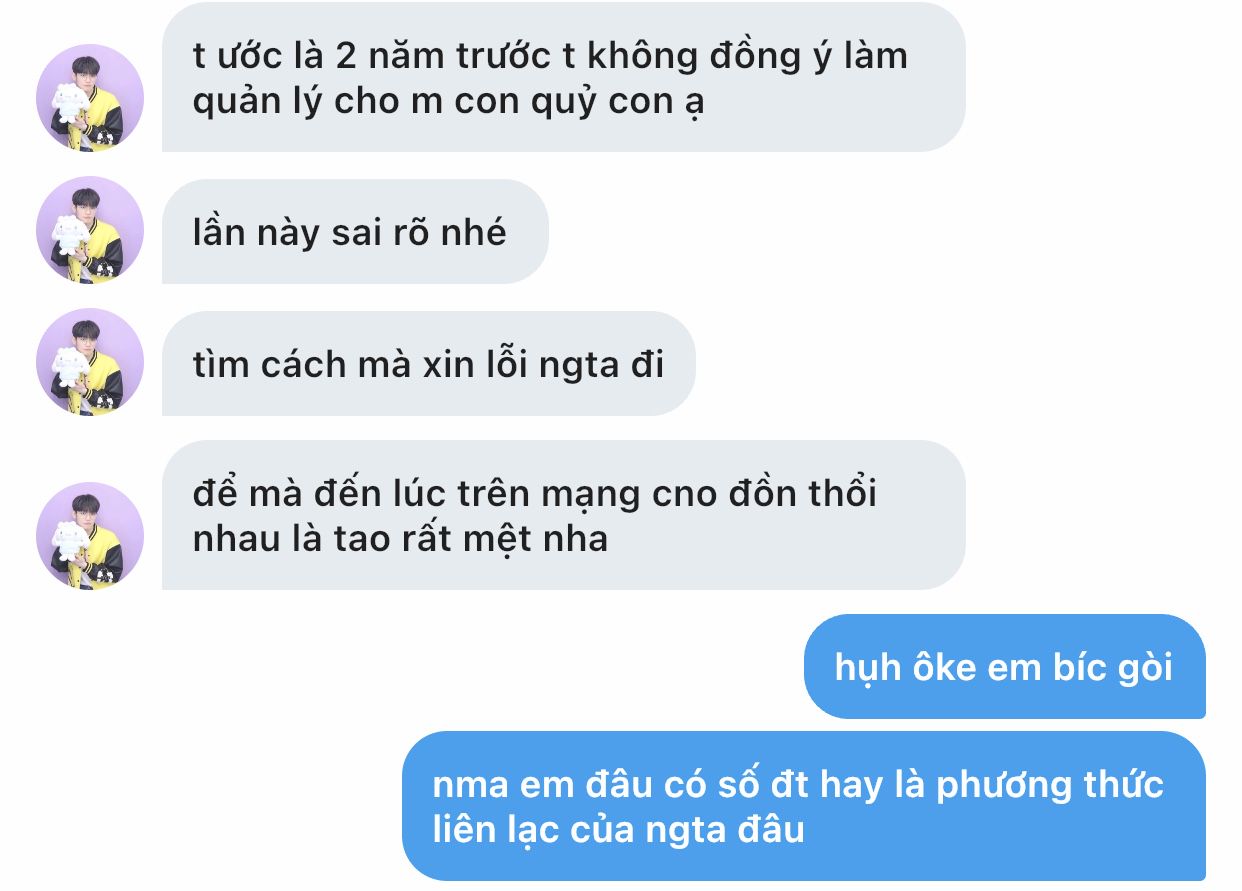Image resolution: width=1242 pixels, height=891 pixels.
Task: Select the 't ước là 2 năm trước' message
Action: [x=563, y=78]
